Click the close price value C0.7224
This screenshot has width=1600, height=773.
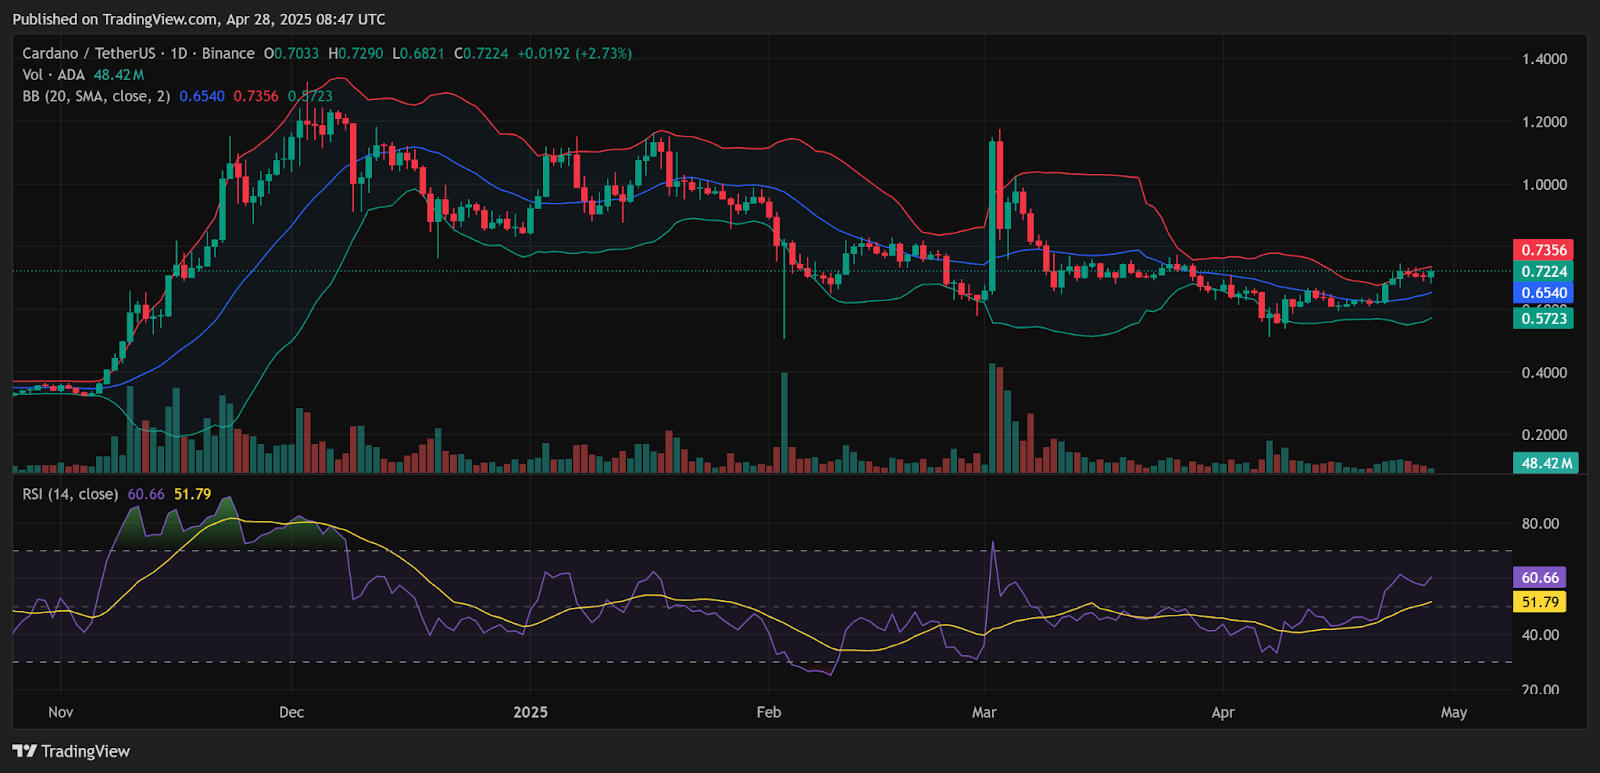pyautogui.click(x=481, y=53)
